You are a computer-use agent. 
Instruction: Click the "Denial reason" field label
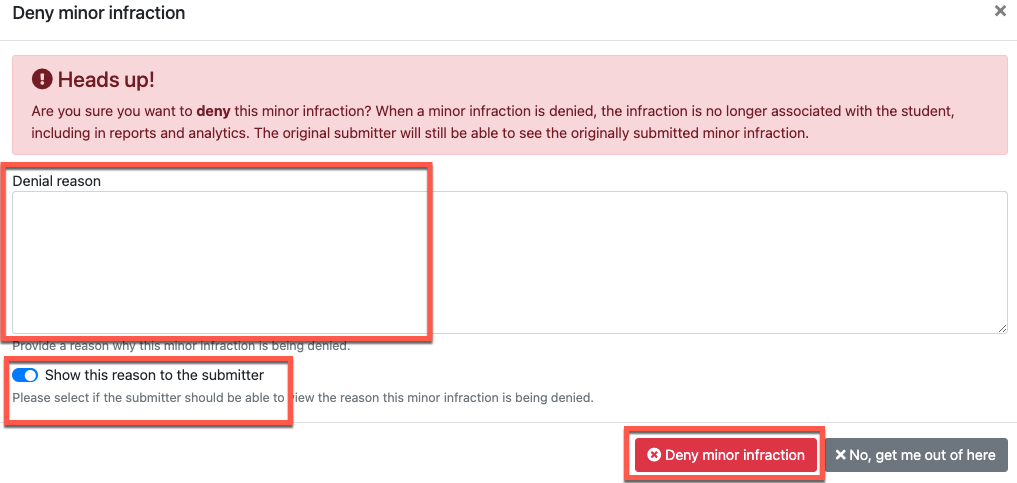56,182
